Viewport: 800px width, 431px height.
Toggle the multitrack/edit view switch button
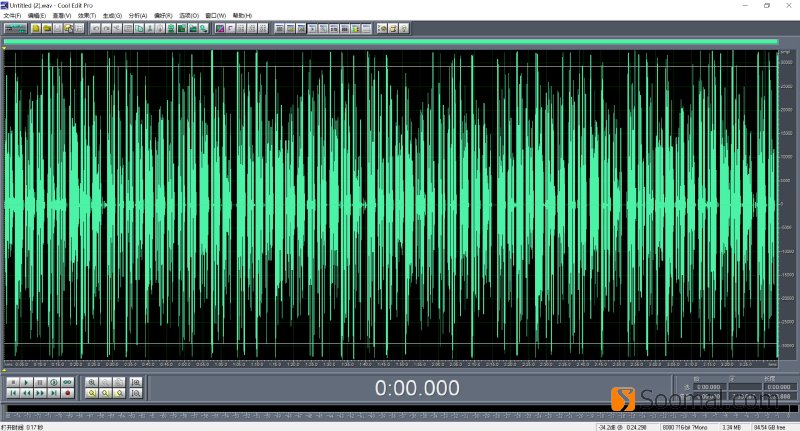[x=15, y=29]
